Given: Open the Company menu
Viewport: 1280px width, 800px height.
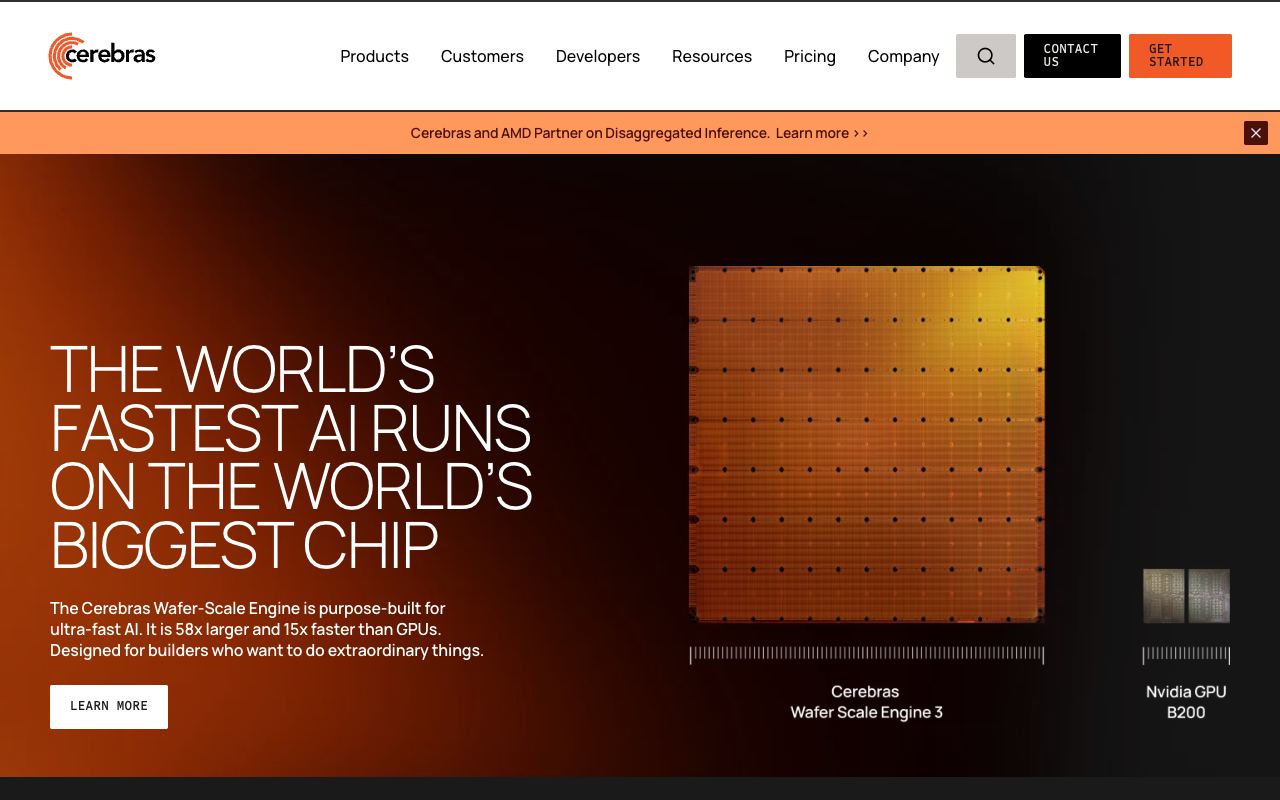Looking at the screenshot, I should tap(903, 56).
